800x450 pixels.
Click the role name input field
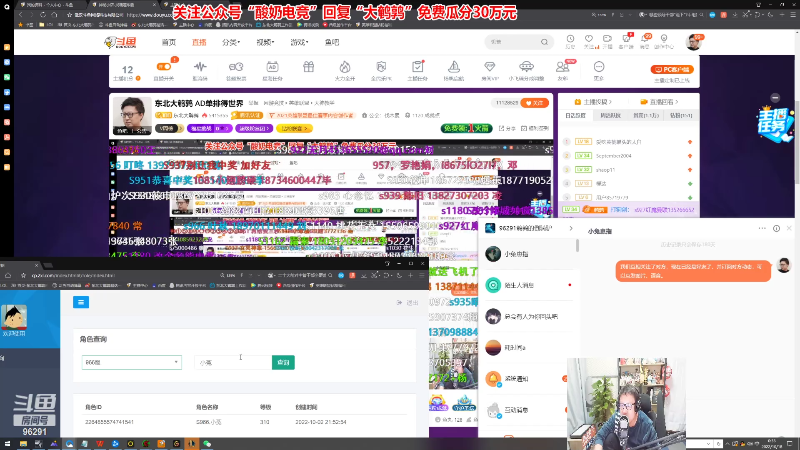tap(233, 362)
